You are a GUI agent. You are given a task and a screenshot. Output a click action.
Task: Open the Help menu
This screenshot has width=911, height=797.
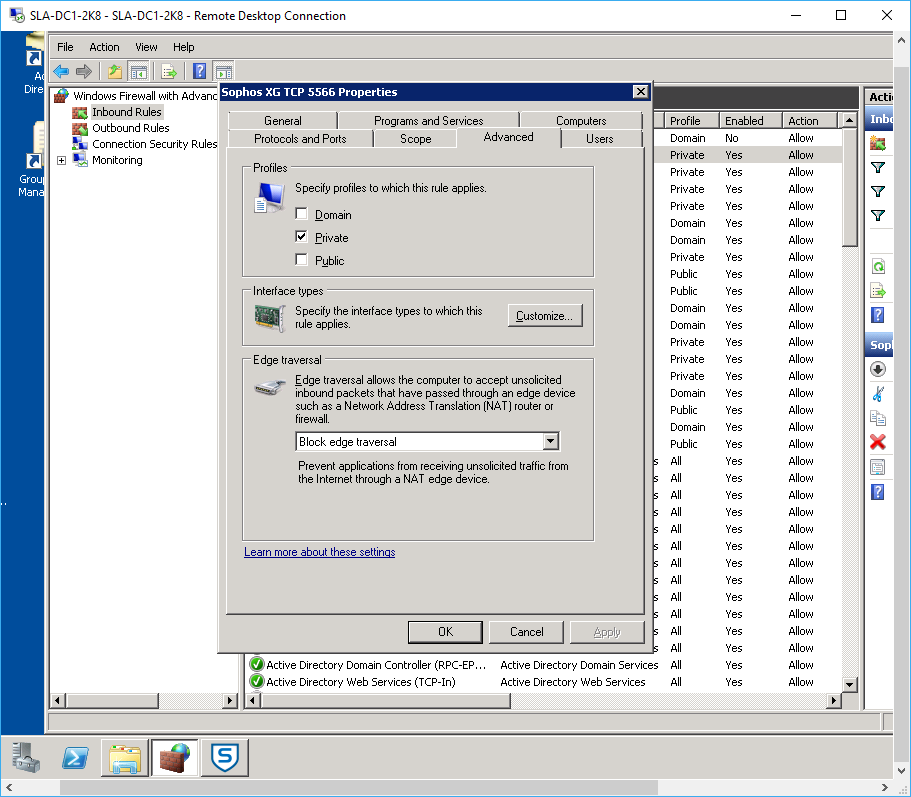pyautogui.click(x=184, y=47)
